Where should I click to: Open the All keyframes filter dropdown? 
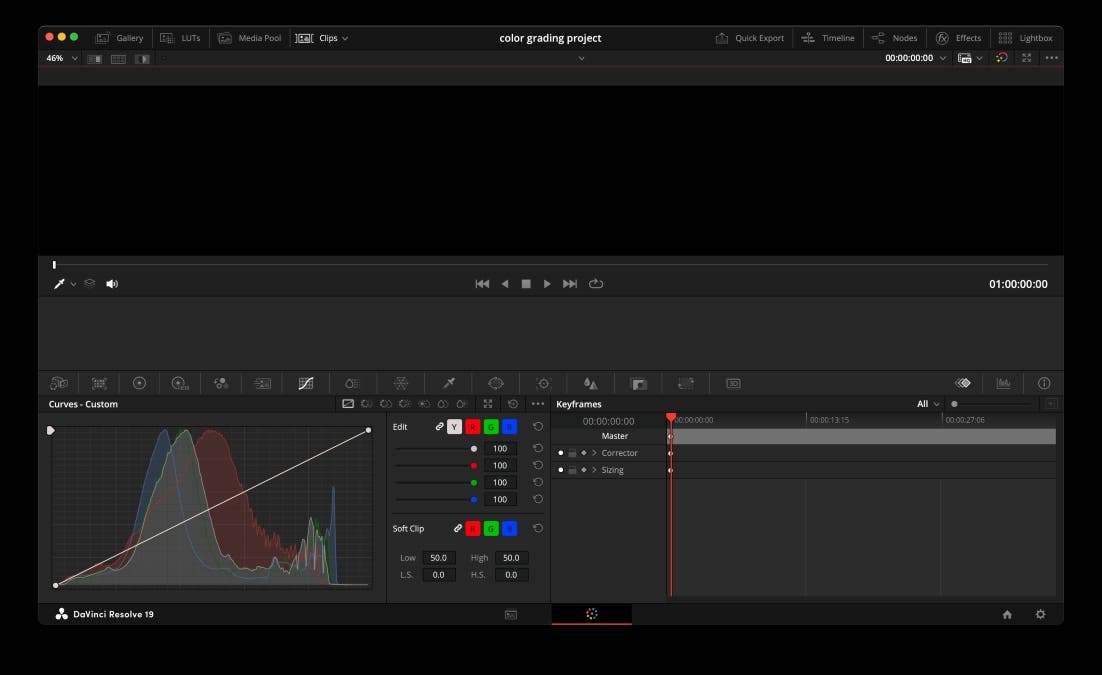(x=925, y=403)
